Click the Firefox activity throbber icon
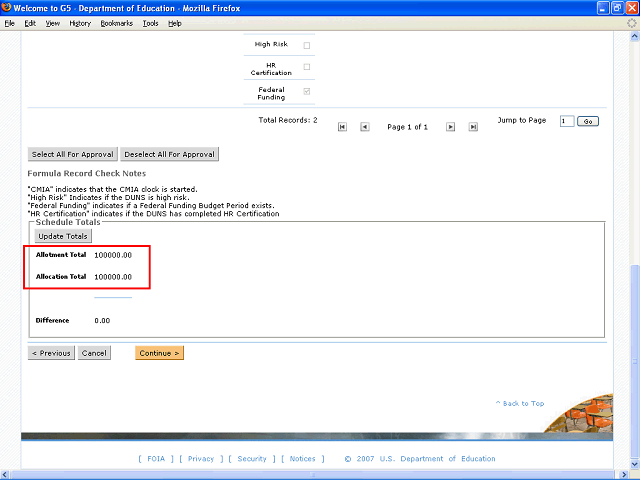 (x=632, y=23)
